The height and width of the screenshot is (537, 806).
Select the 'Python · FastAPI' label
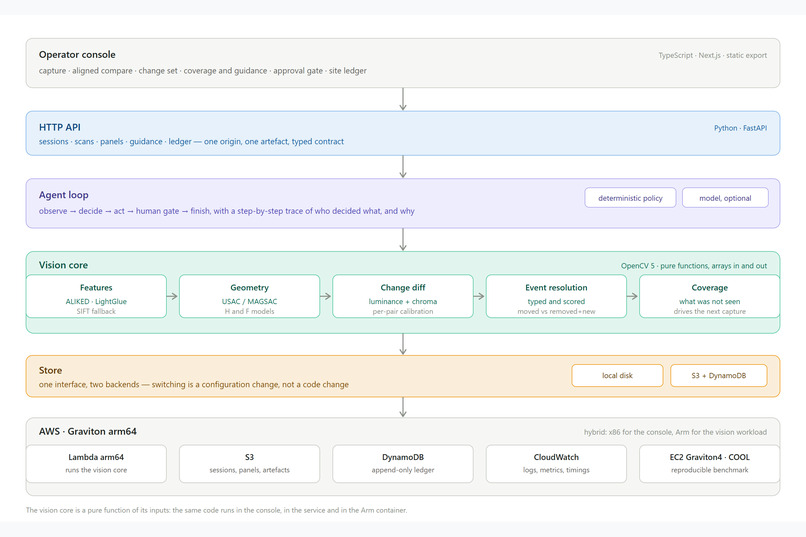(x=740, y=128)
